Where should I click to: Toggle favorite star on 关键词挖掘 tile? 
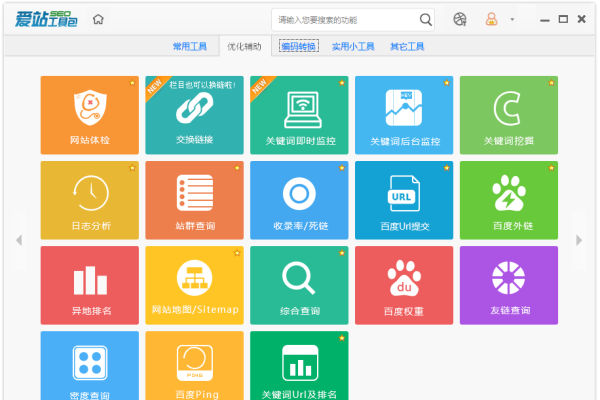[x=551, y=83]
